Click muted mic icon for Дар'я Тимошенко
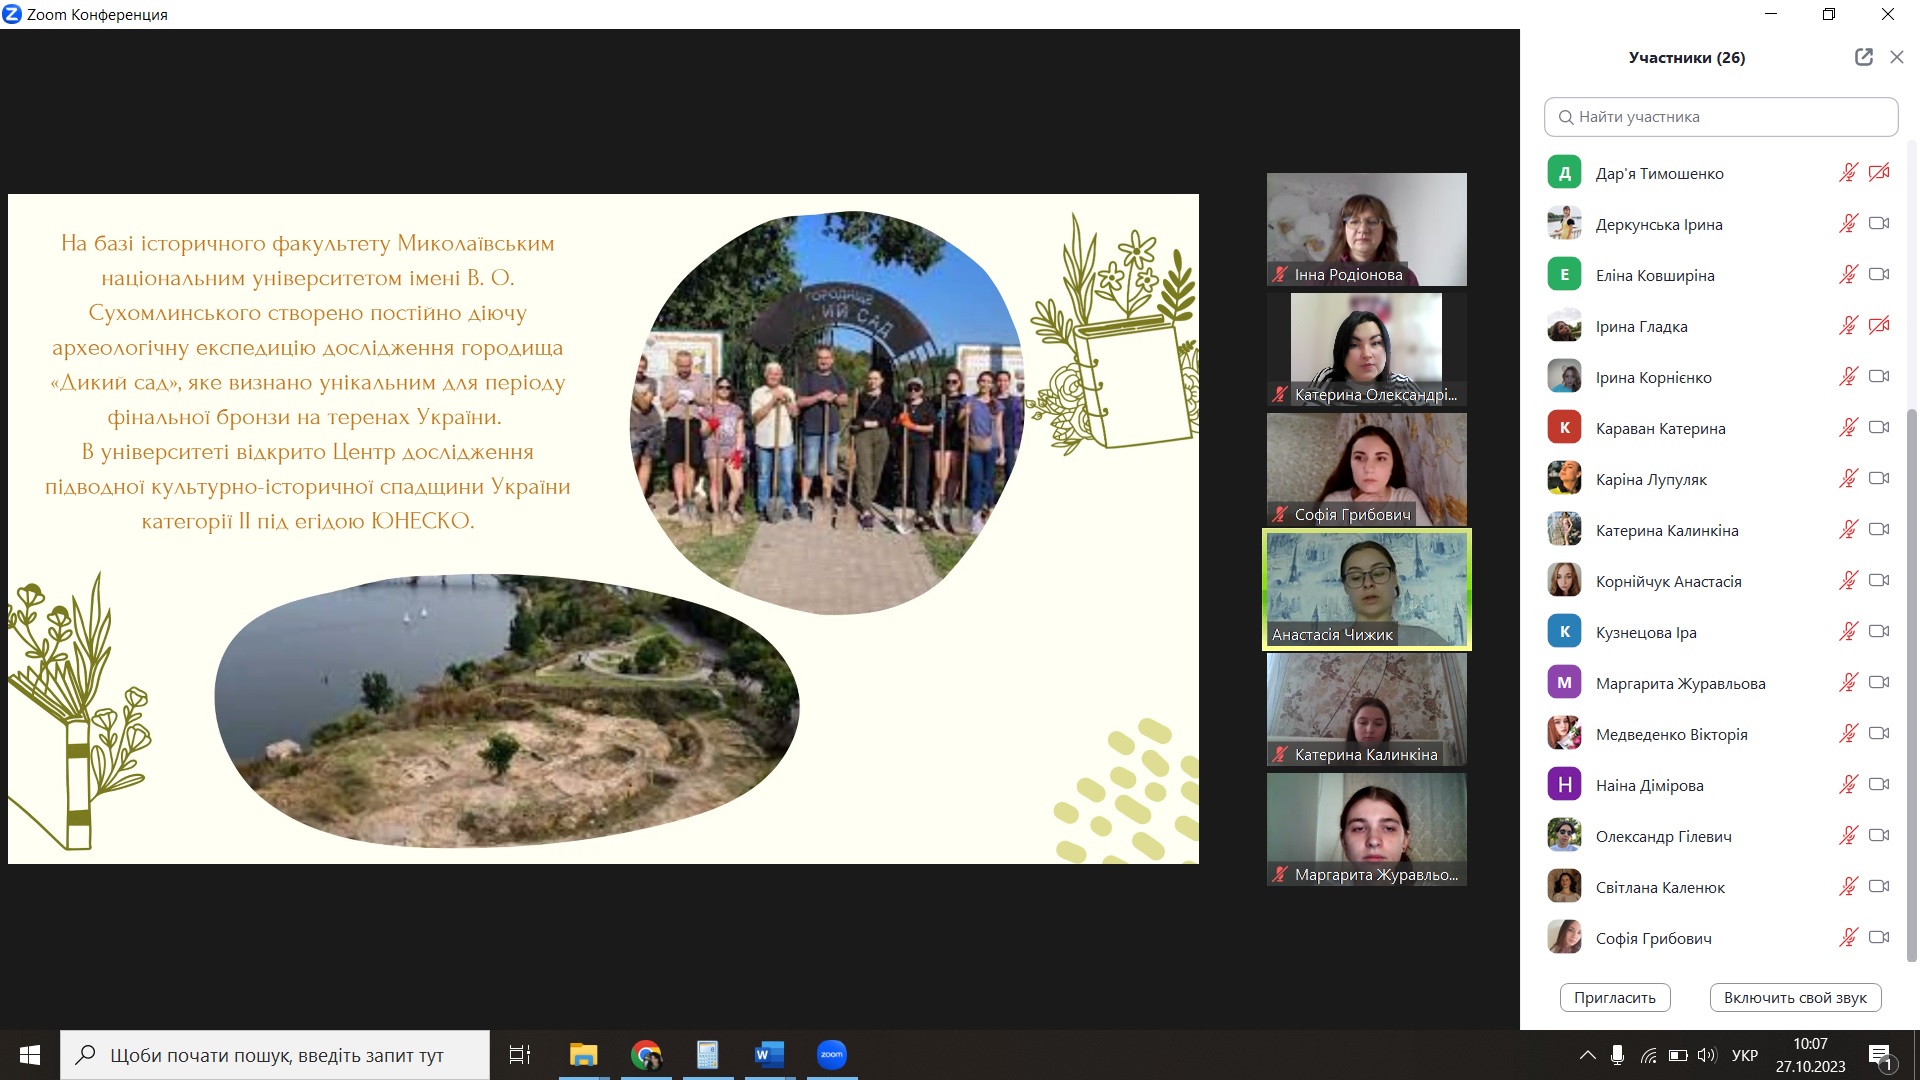This screenshot has height=1080, width=1920. (x=1848, y=173)
